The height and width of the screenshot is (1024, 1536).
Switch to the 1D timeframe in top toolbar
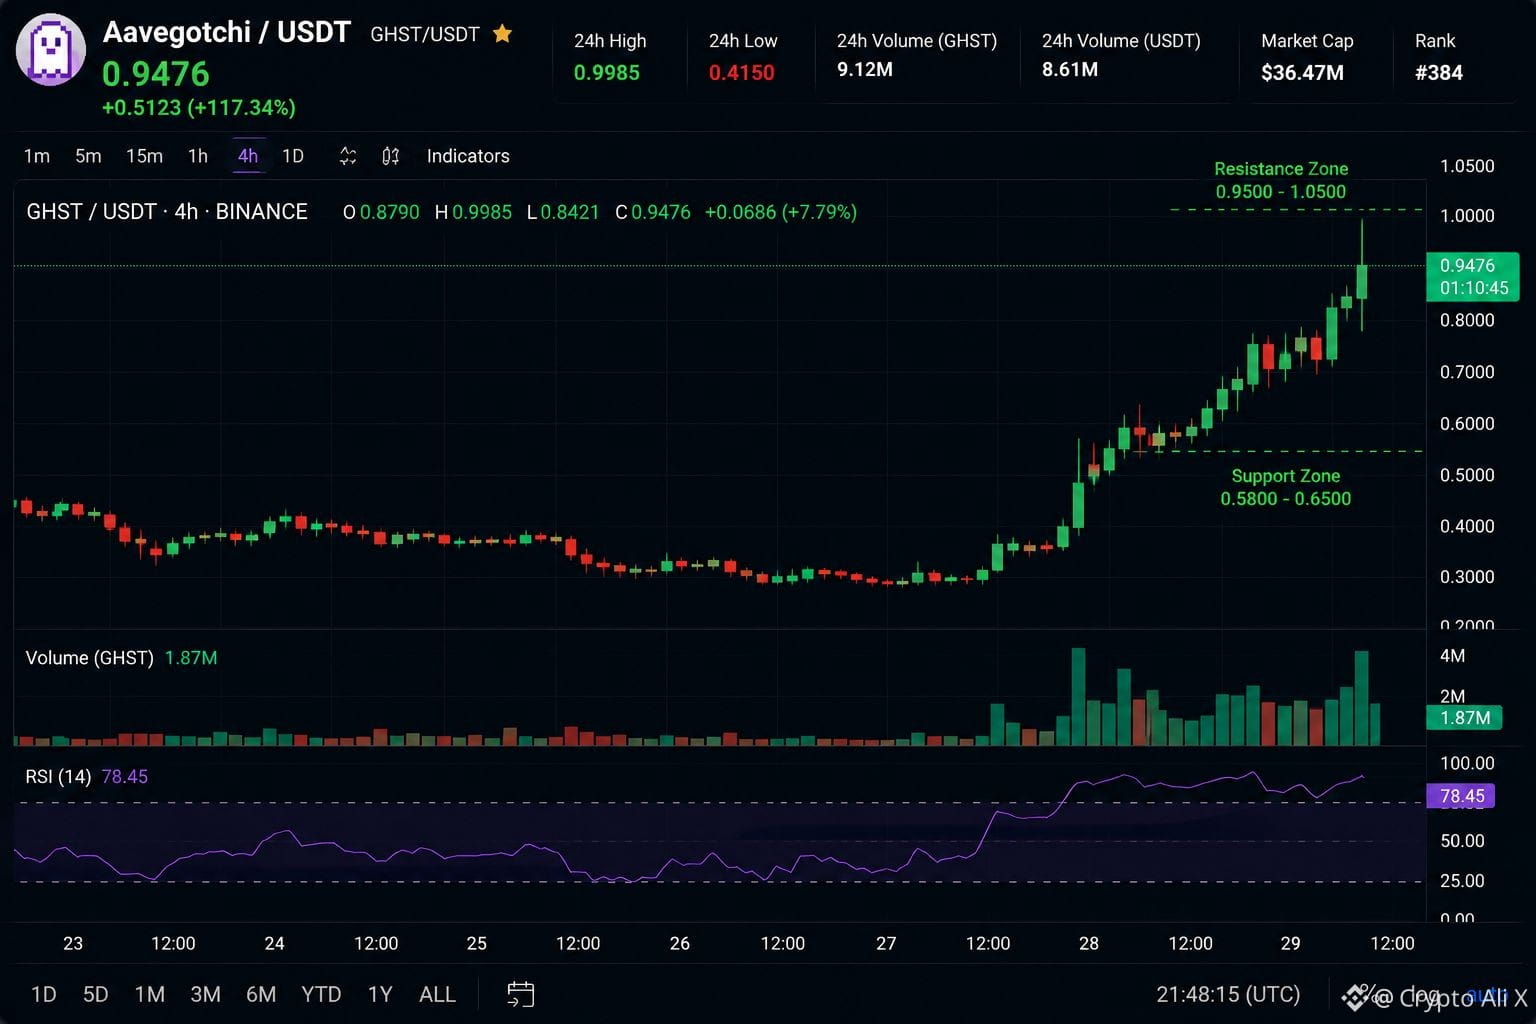293,156
